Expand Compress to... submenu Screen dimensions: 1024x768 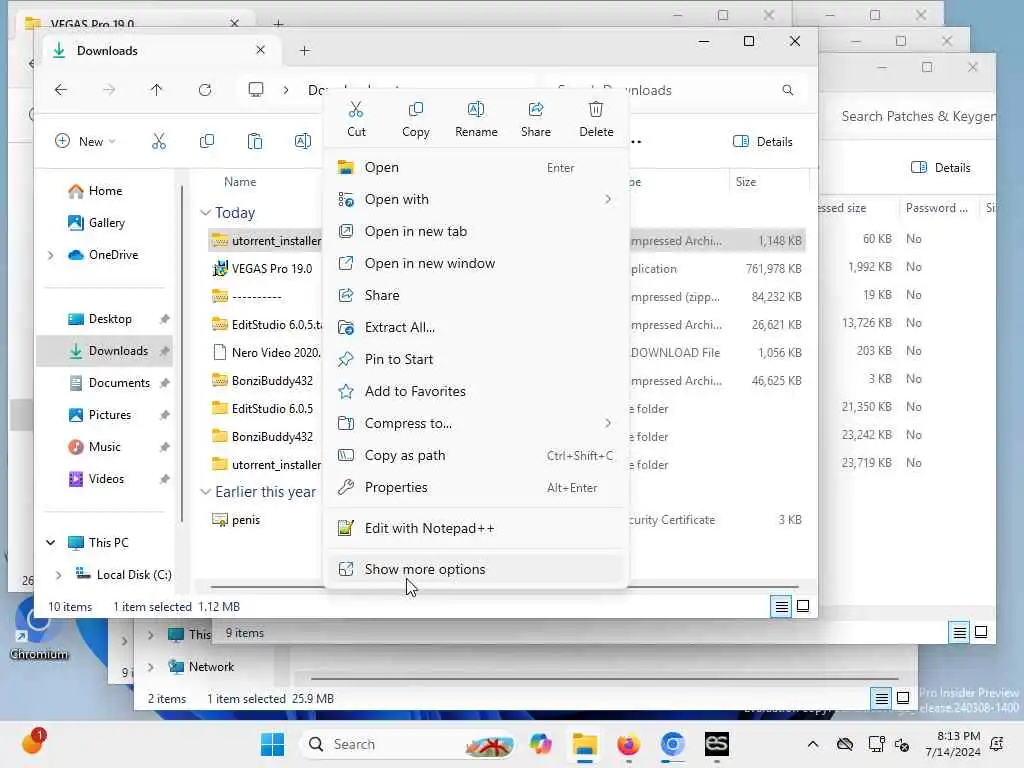tap(476, 423)
